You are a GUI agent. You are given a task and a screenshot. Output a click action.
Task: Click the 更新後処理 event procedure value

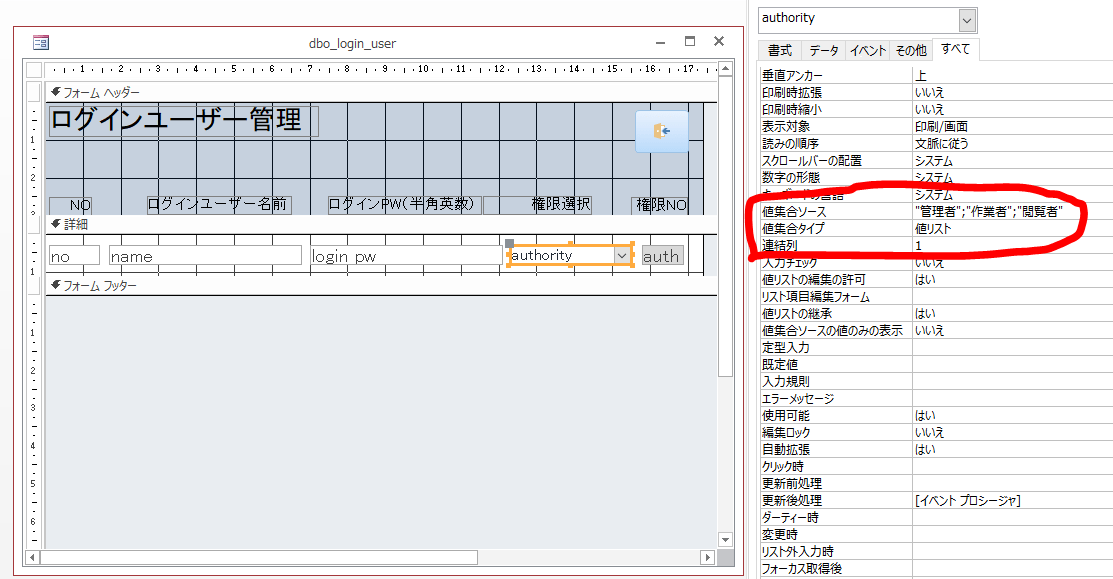tap(1012, 501)
